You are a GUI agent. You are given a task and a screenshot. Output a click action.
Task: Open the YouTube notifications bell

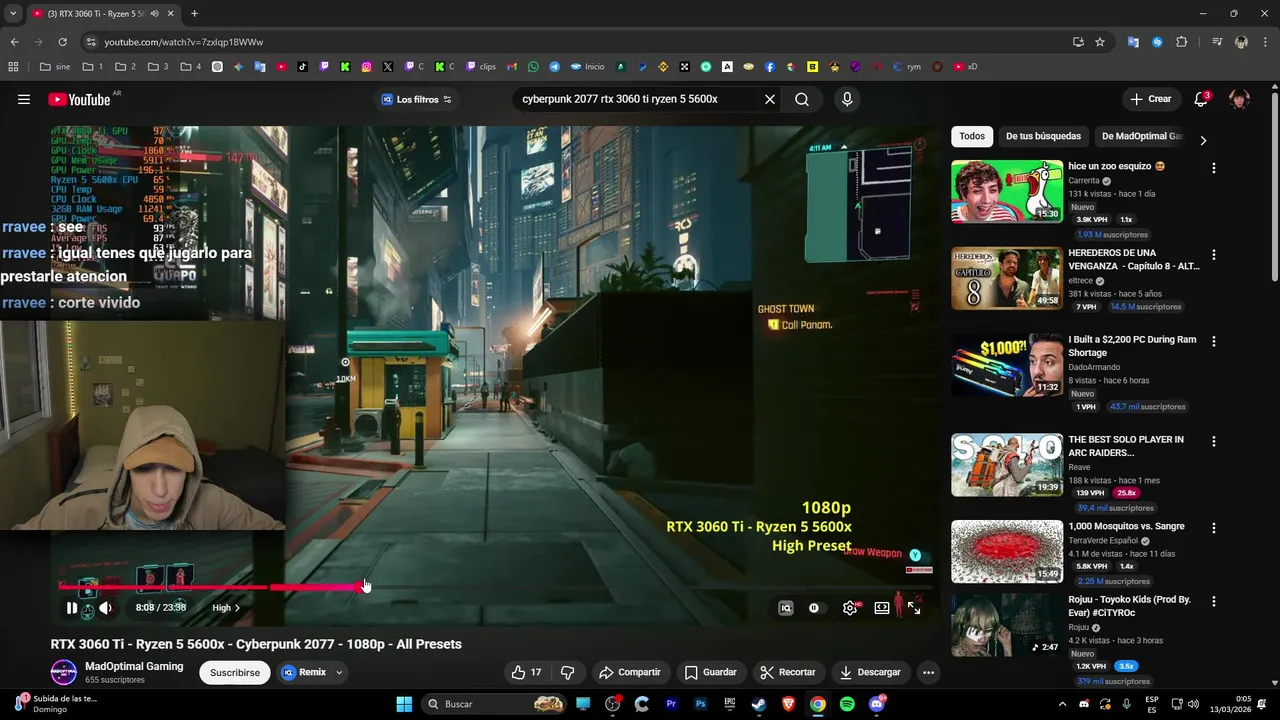[1201, 99]
